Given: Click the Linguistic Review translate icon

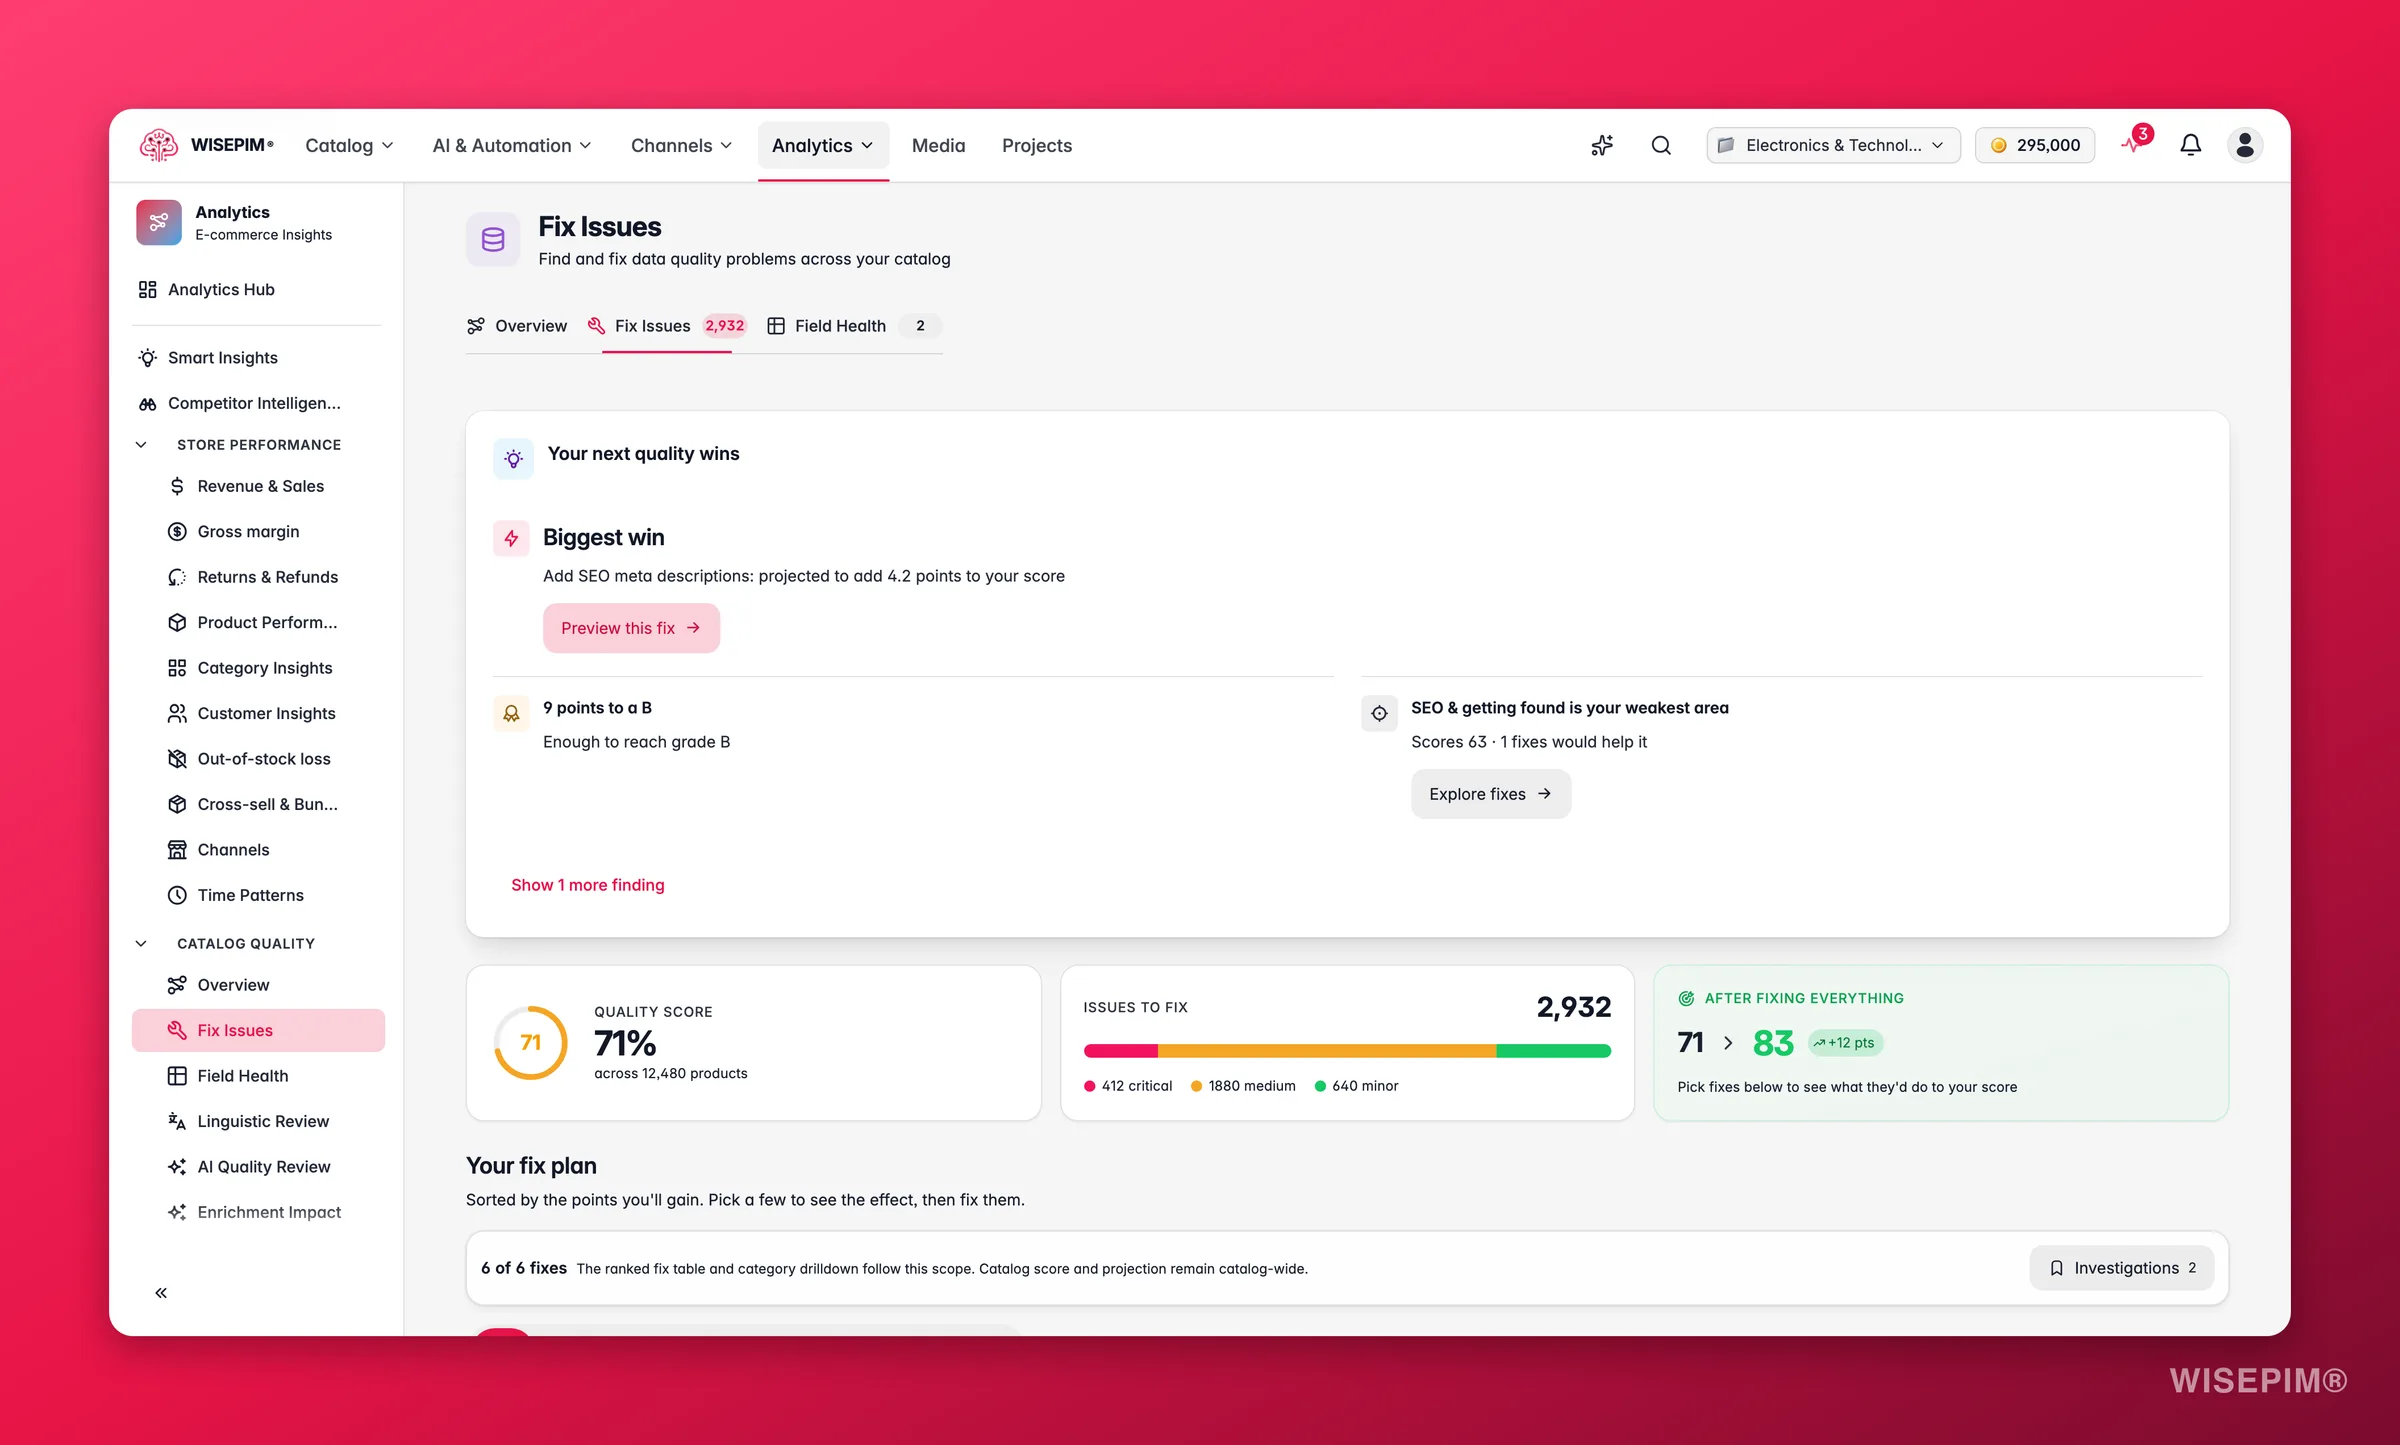Looking at the screenshot, I should (177, 1121).
